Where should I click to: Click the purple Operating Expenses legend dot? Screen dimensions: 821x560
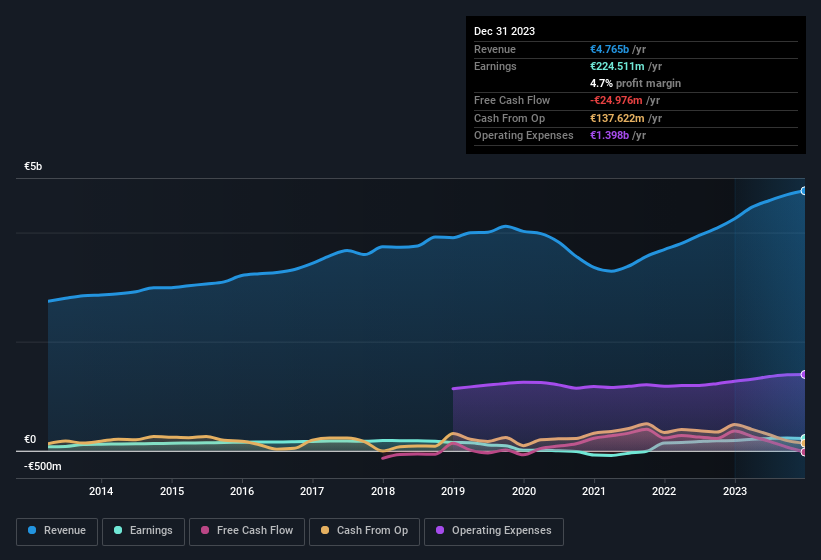pyautogui.click(x=441, y=531)
